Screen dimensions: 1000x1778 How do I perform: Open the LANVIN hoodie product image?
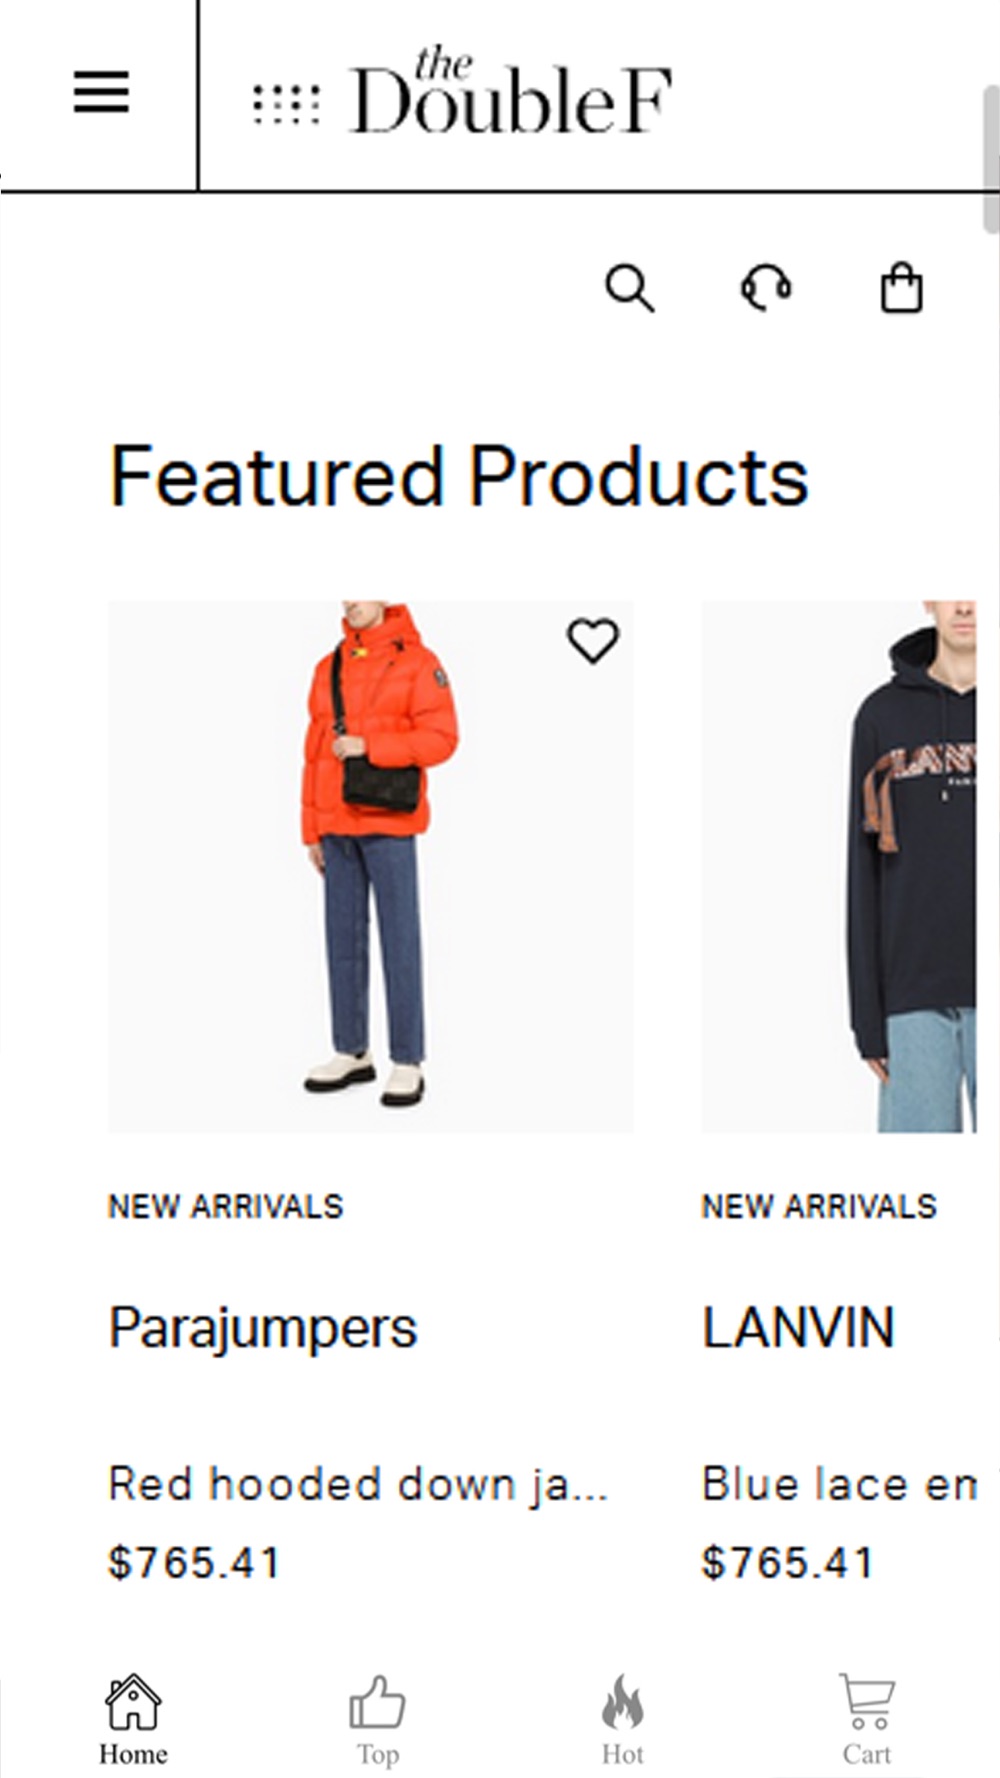839,866
